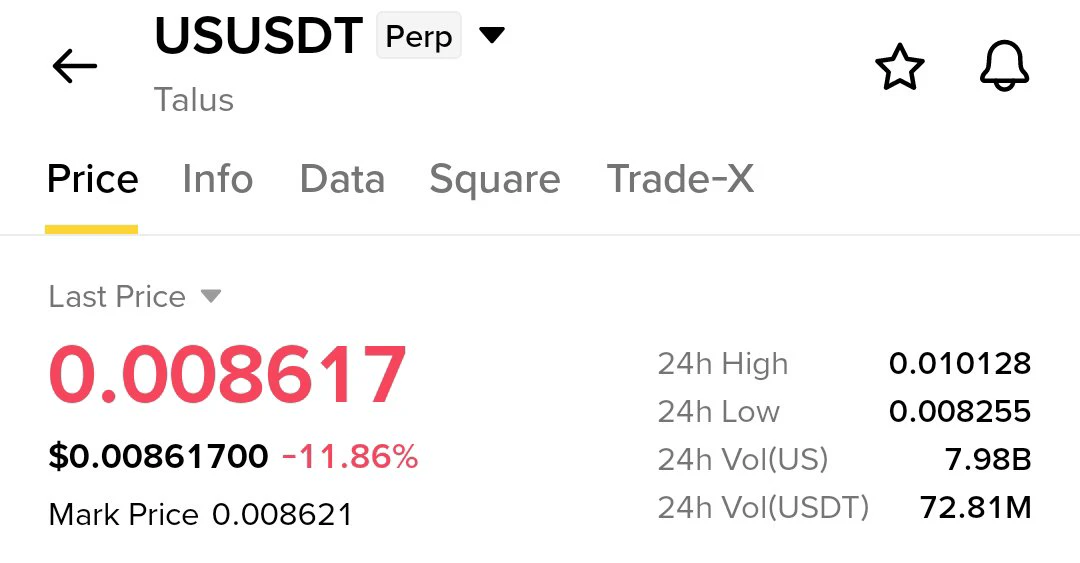The width and height of the screenshot is (1080, 563).
Task: Tap the Talus project name
Action: 194,100
